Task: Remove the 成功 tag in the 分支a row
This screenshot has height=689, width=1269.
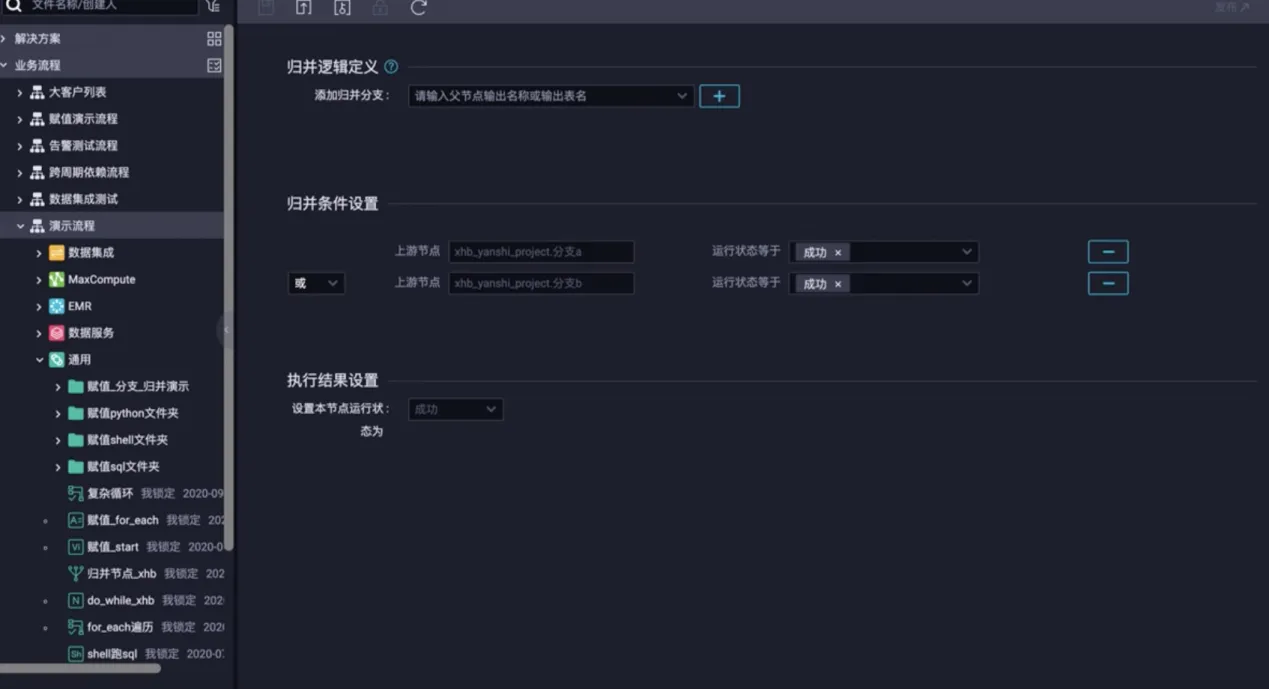Action: (838, 253)
